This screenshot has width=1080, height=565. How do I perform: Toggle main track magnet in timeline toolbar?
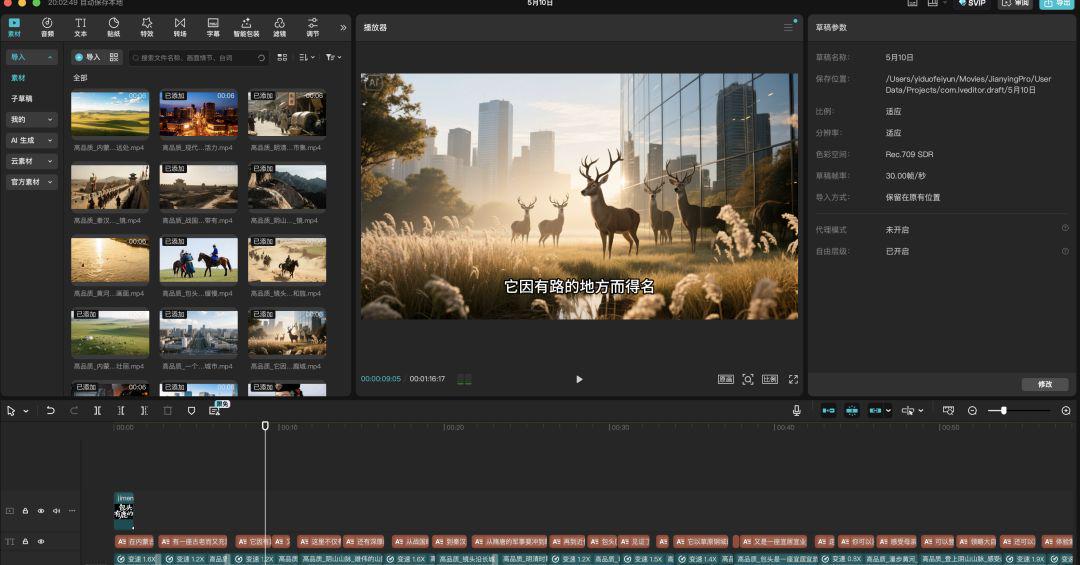tap(829, 411)
